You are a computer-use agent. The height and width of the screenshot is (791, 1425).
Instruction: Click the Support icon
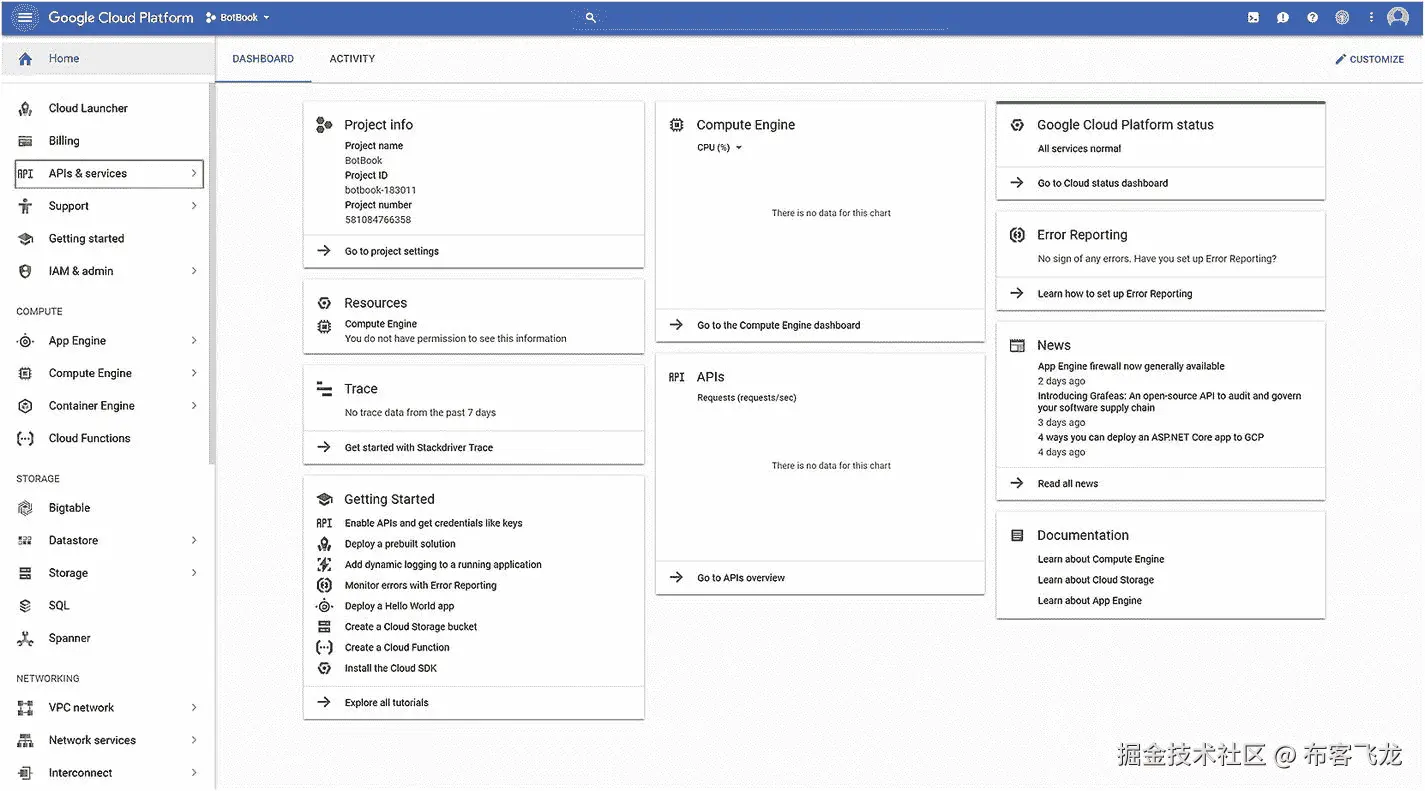(26, 206)
